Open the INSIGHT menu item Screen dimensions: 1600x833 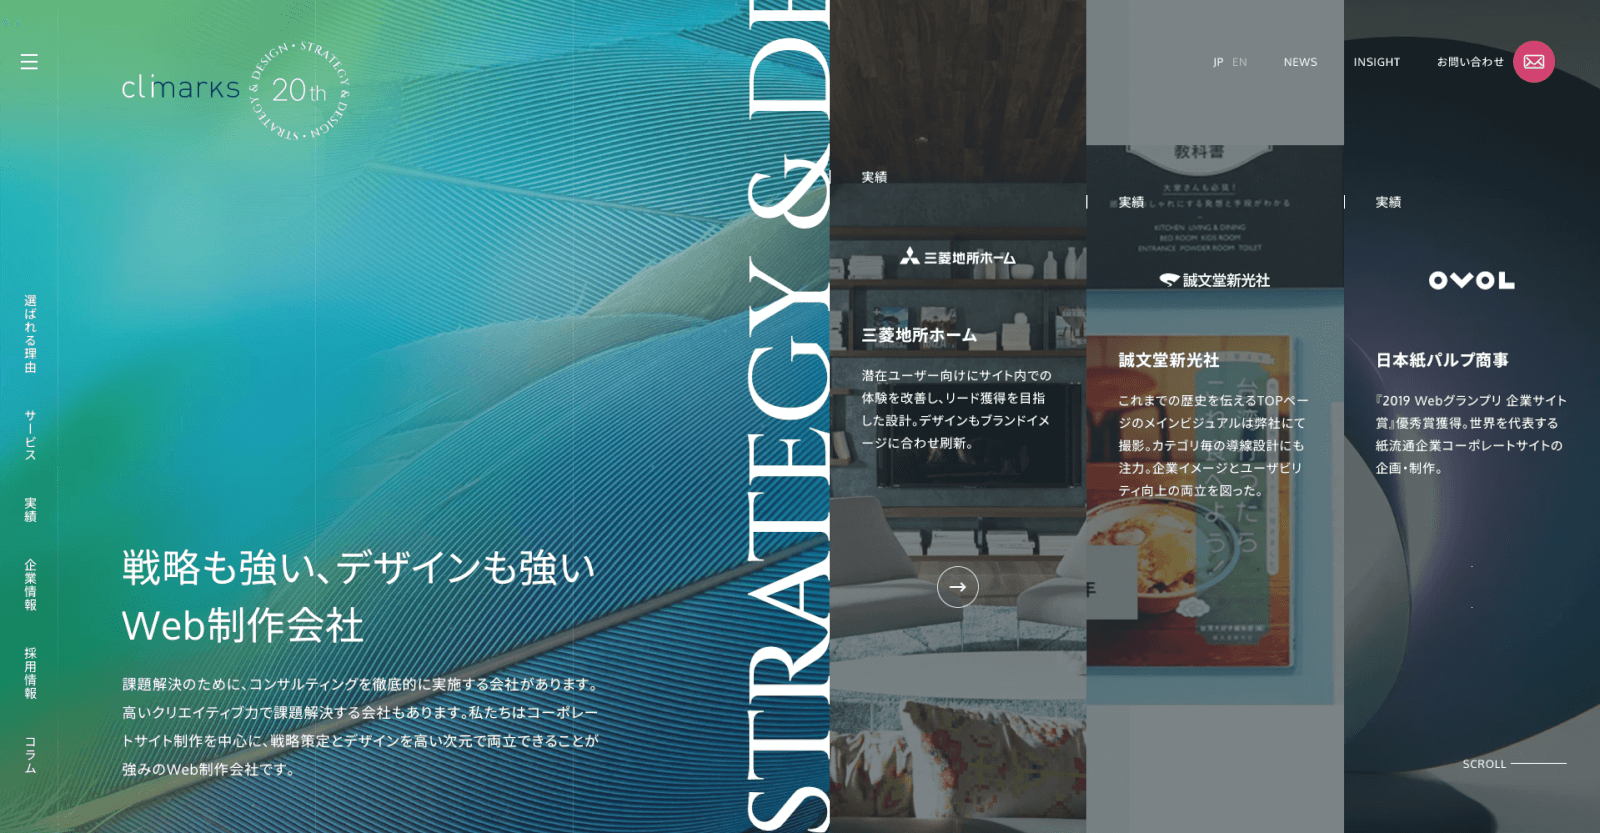(x=1377, y=62)
